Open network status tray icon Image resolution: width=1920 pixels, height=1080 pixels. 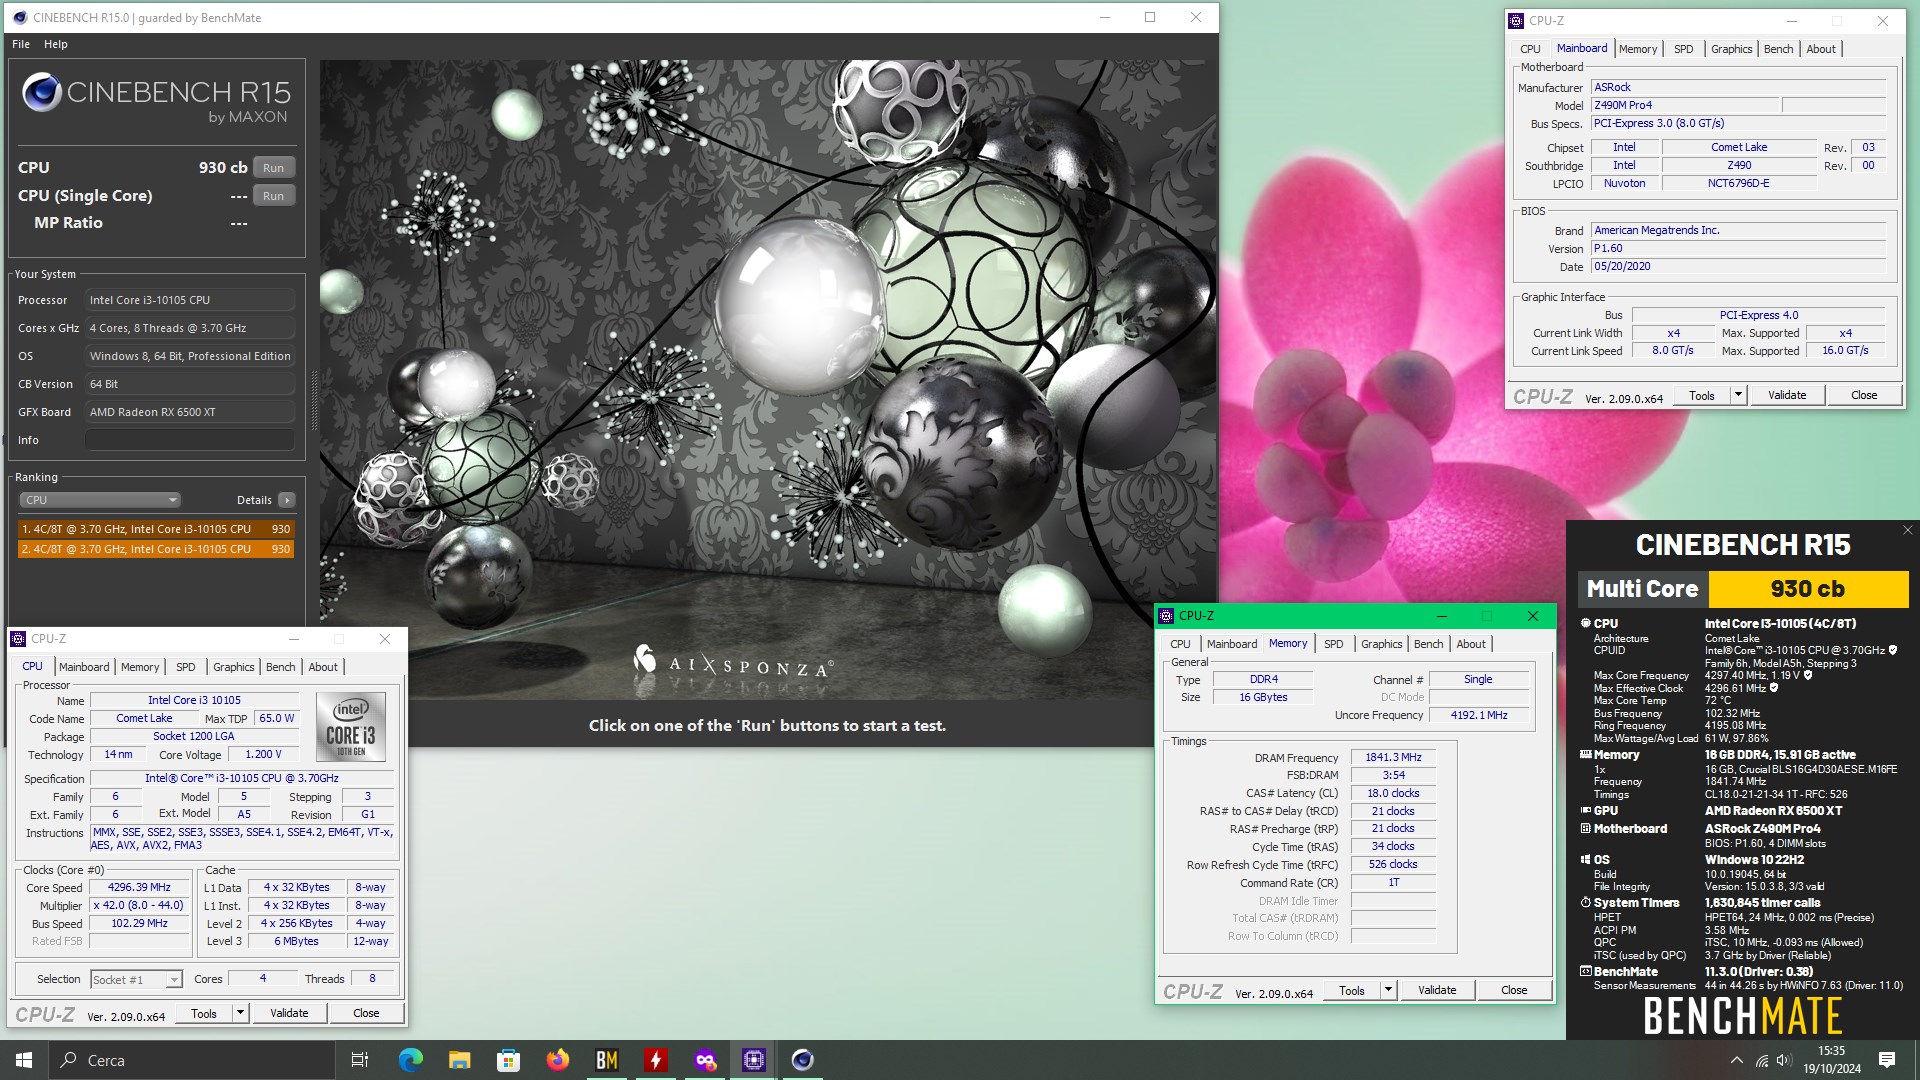1762,1060
